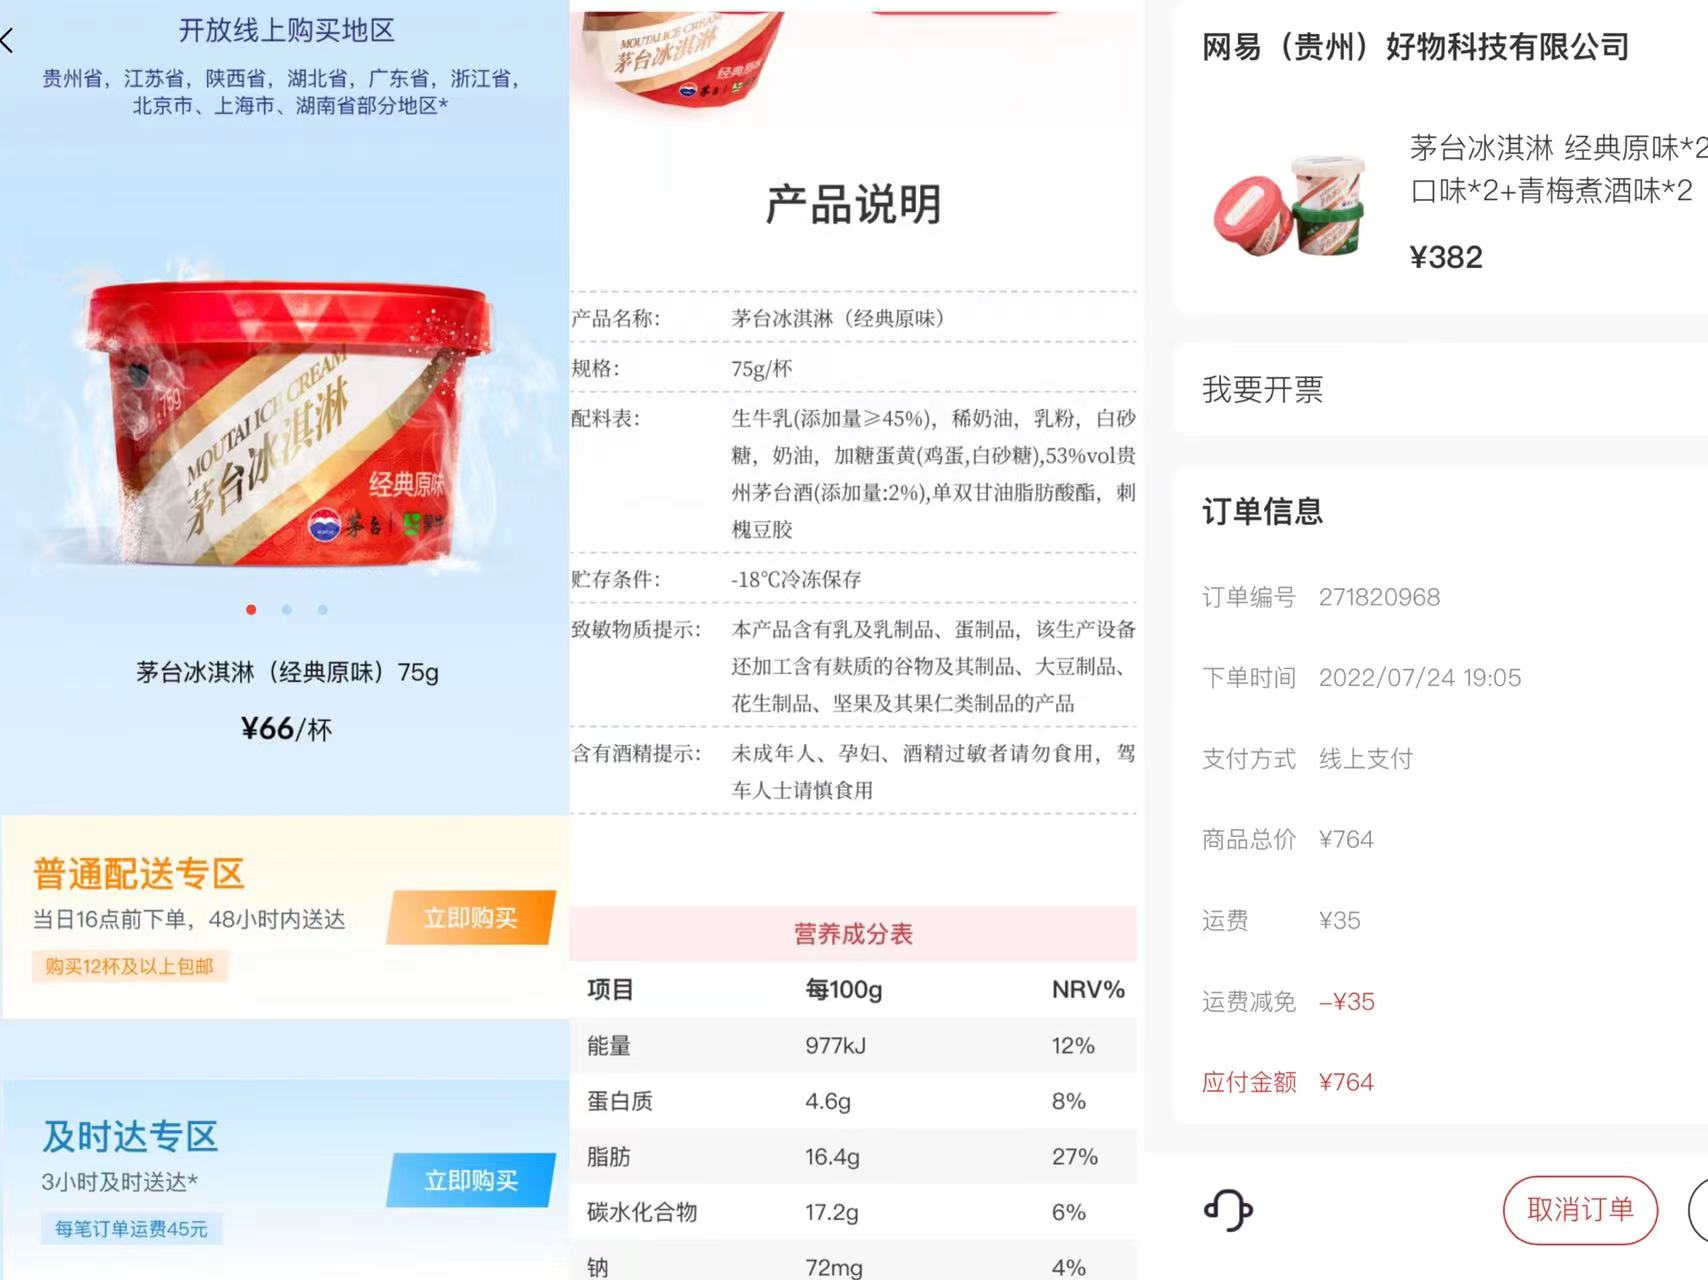Screen dimensions: 1708x1280
Task: Select the 开放线上购买地区 heading
Action: (286, 31)
